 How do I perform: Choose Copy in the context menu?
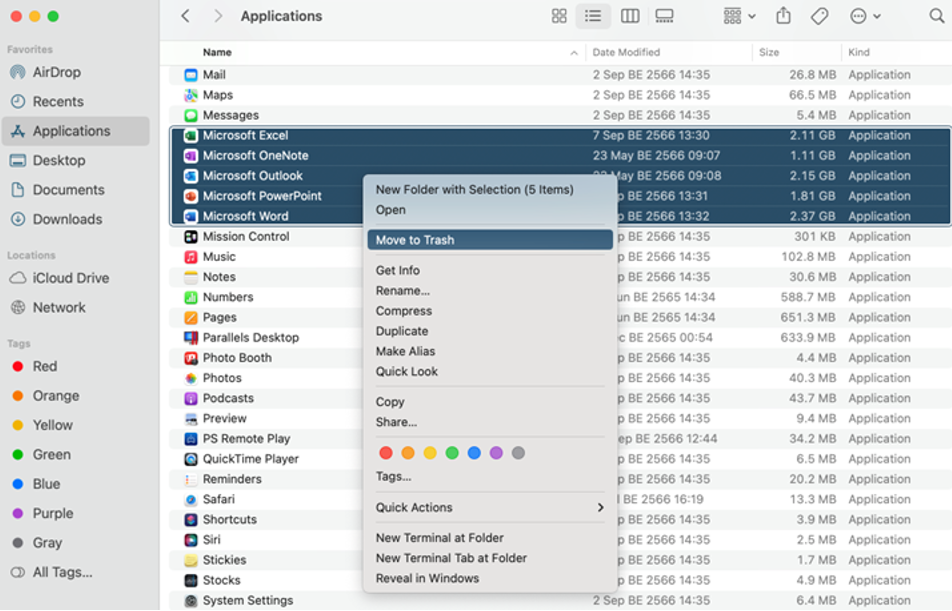point(490,401)
